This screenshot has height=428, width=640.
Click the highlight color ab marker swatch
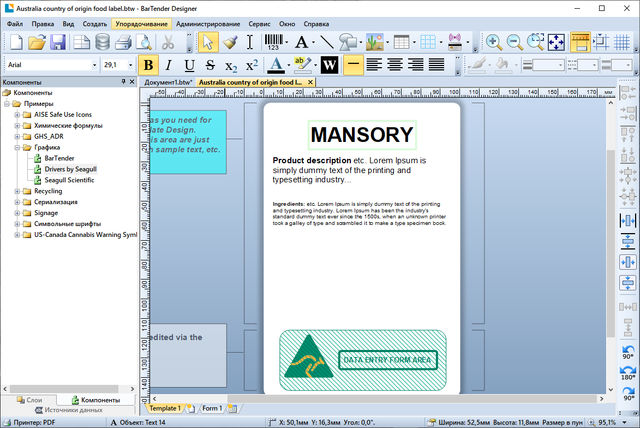click(302, 65)
